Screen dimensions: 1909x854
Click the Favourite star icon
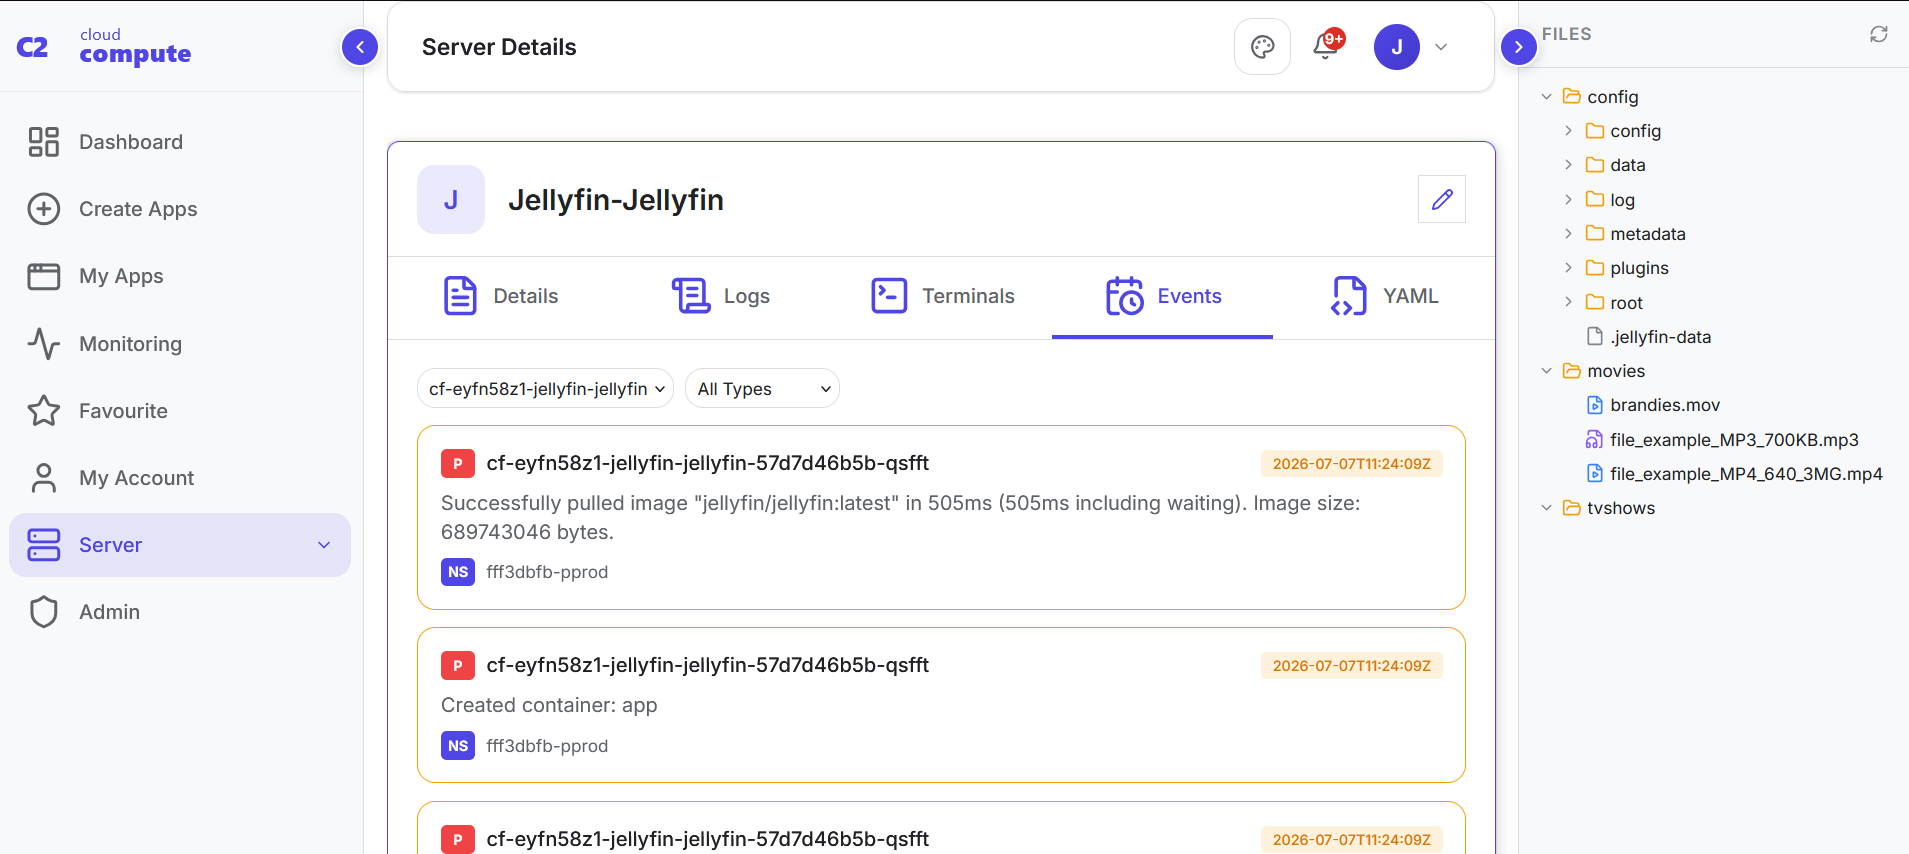[44, 411]
